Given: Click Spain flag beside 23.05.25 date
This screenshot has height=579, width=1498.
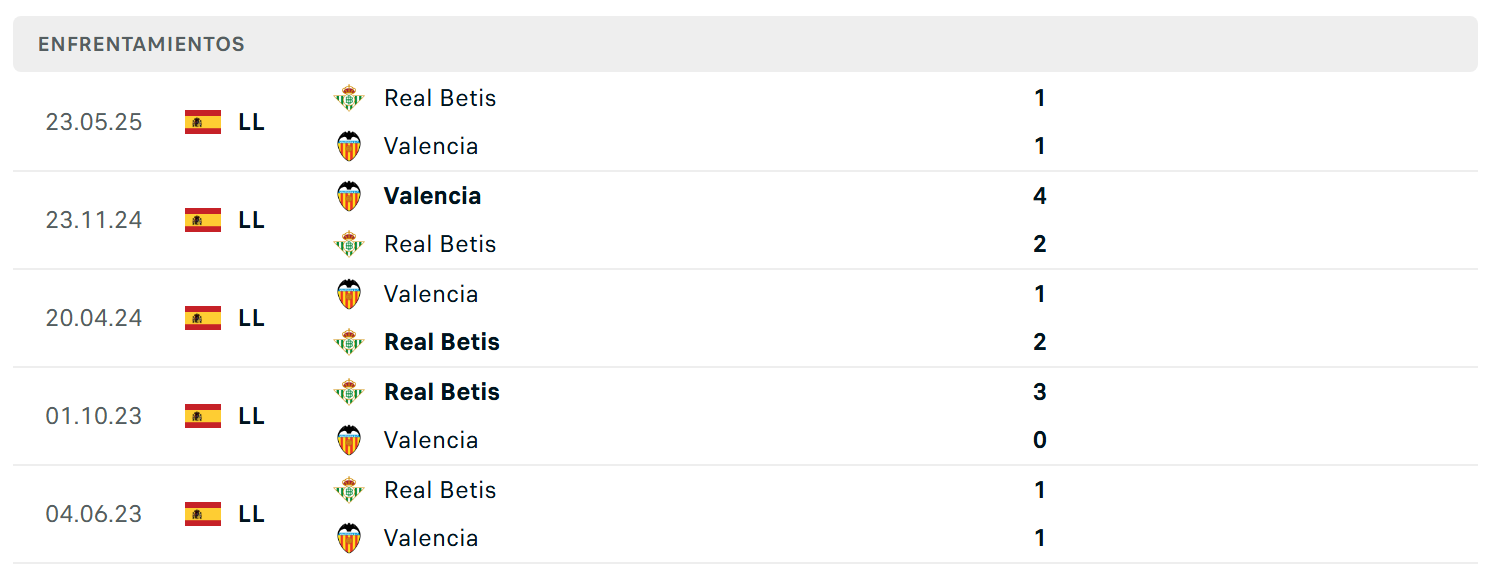Looking at the screenshot, I should [203, 122].
